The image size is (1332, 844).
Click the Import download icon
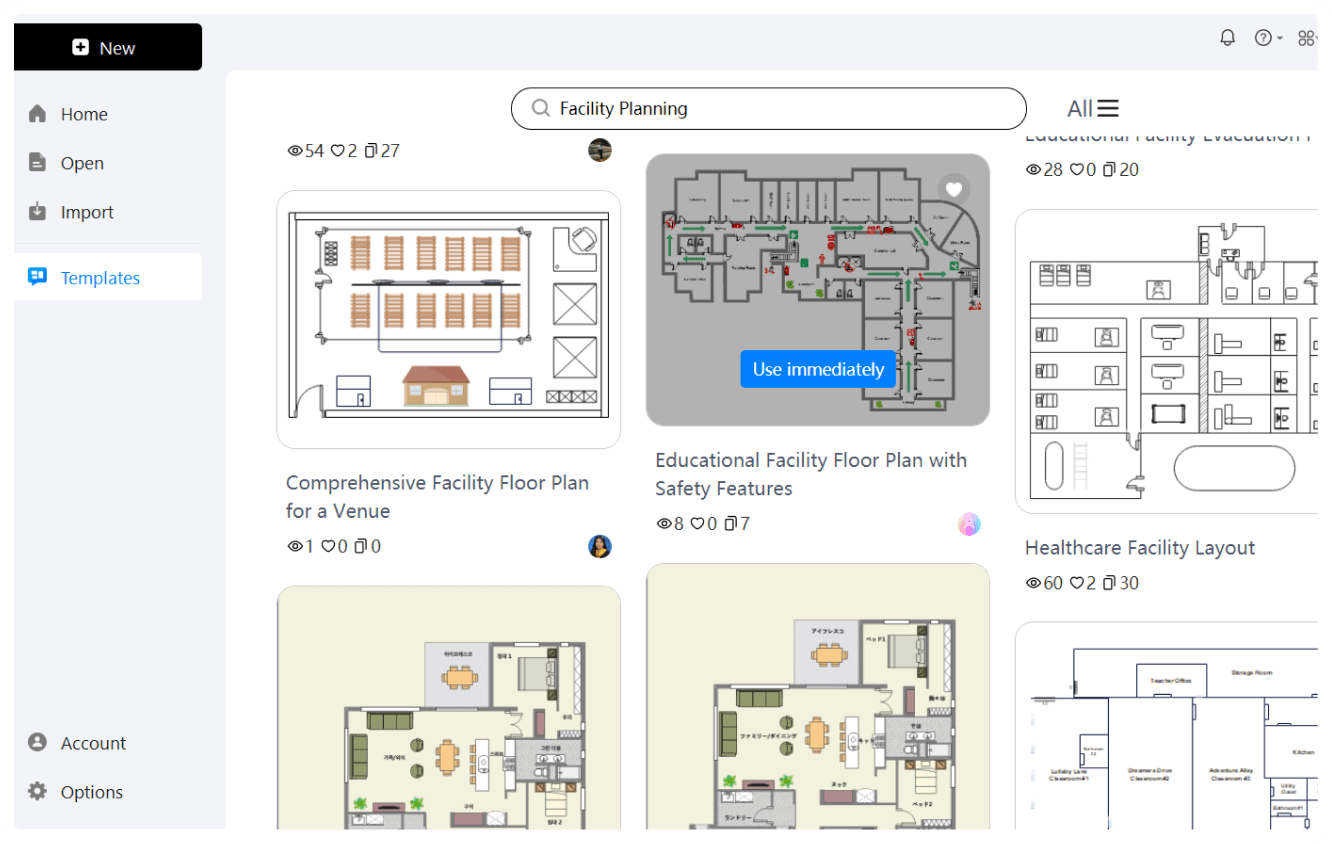point(38,211)
